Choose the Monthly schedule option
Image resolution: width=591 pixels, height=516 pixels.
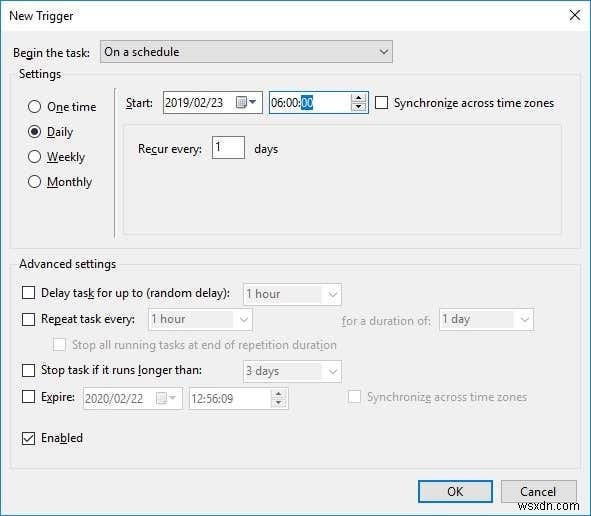[x=34, y=182]
